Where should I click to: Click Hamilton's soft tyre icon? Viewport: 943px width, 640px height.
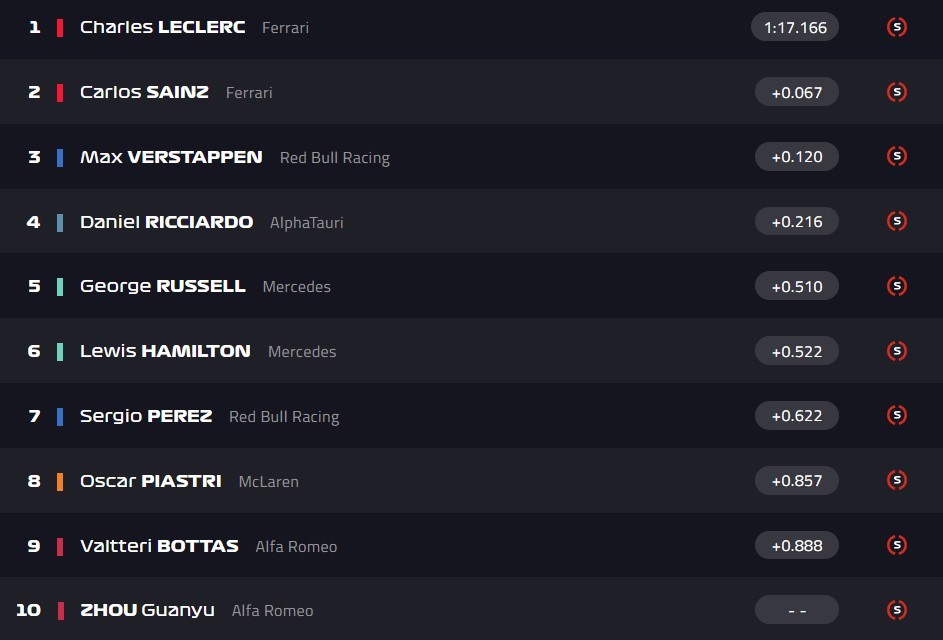tap(897, 351)
